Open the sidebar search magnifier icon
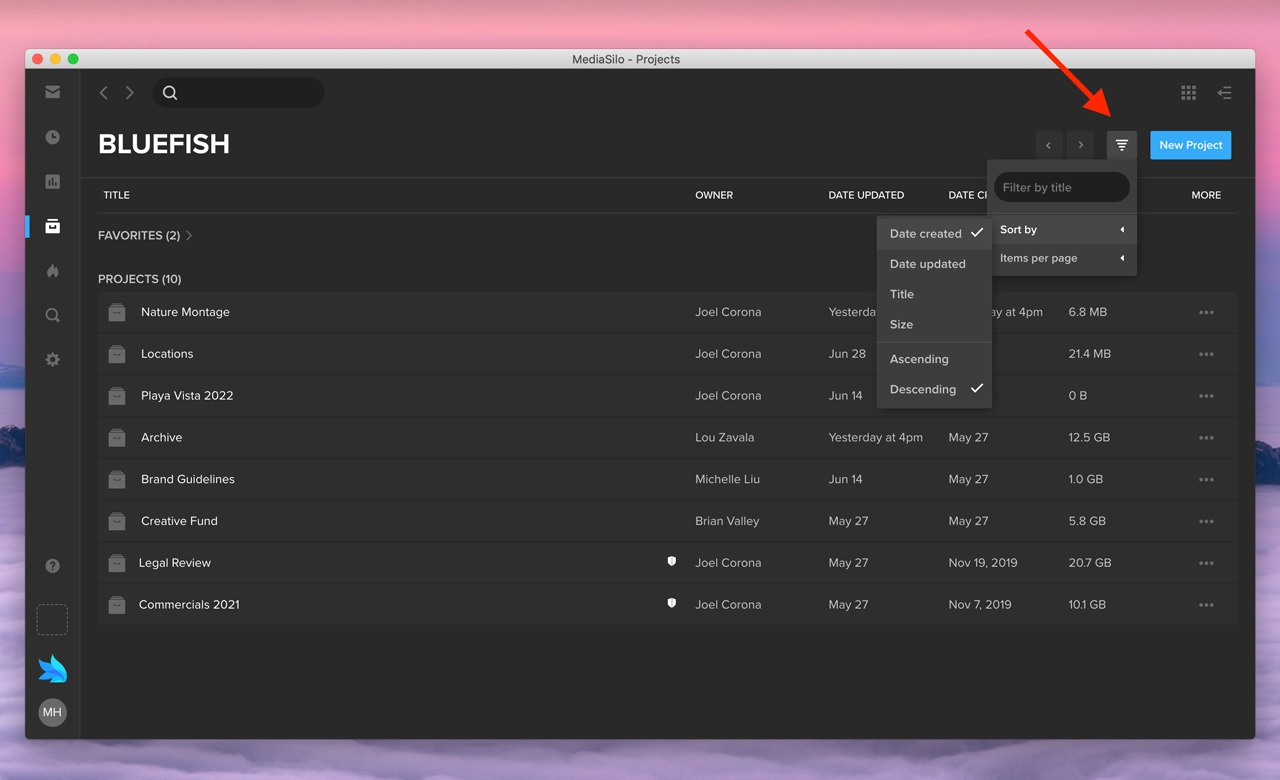Image resolution: width=1280 pixels, height=780 pixels. pos(52,315)
